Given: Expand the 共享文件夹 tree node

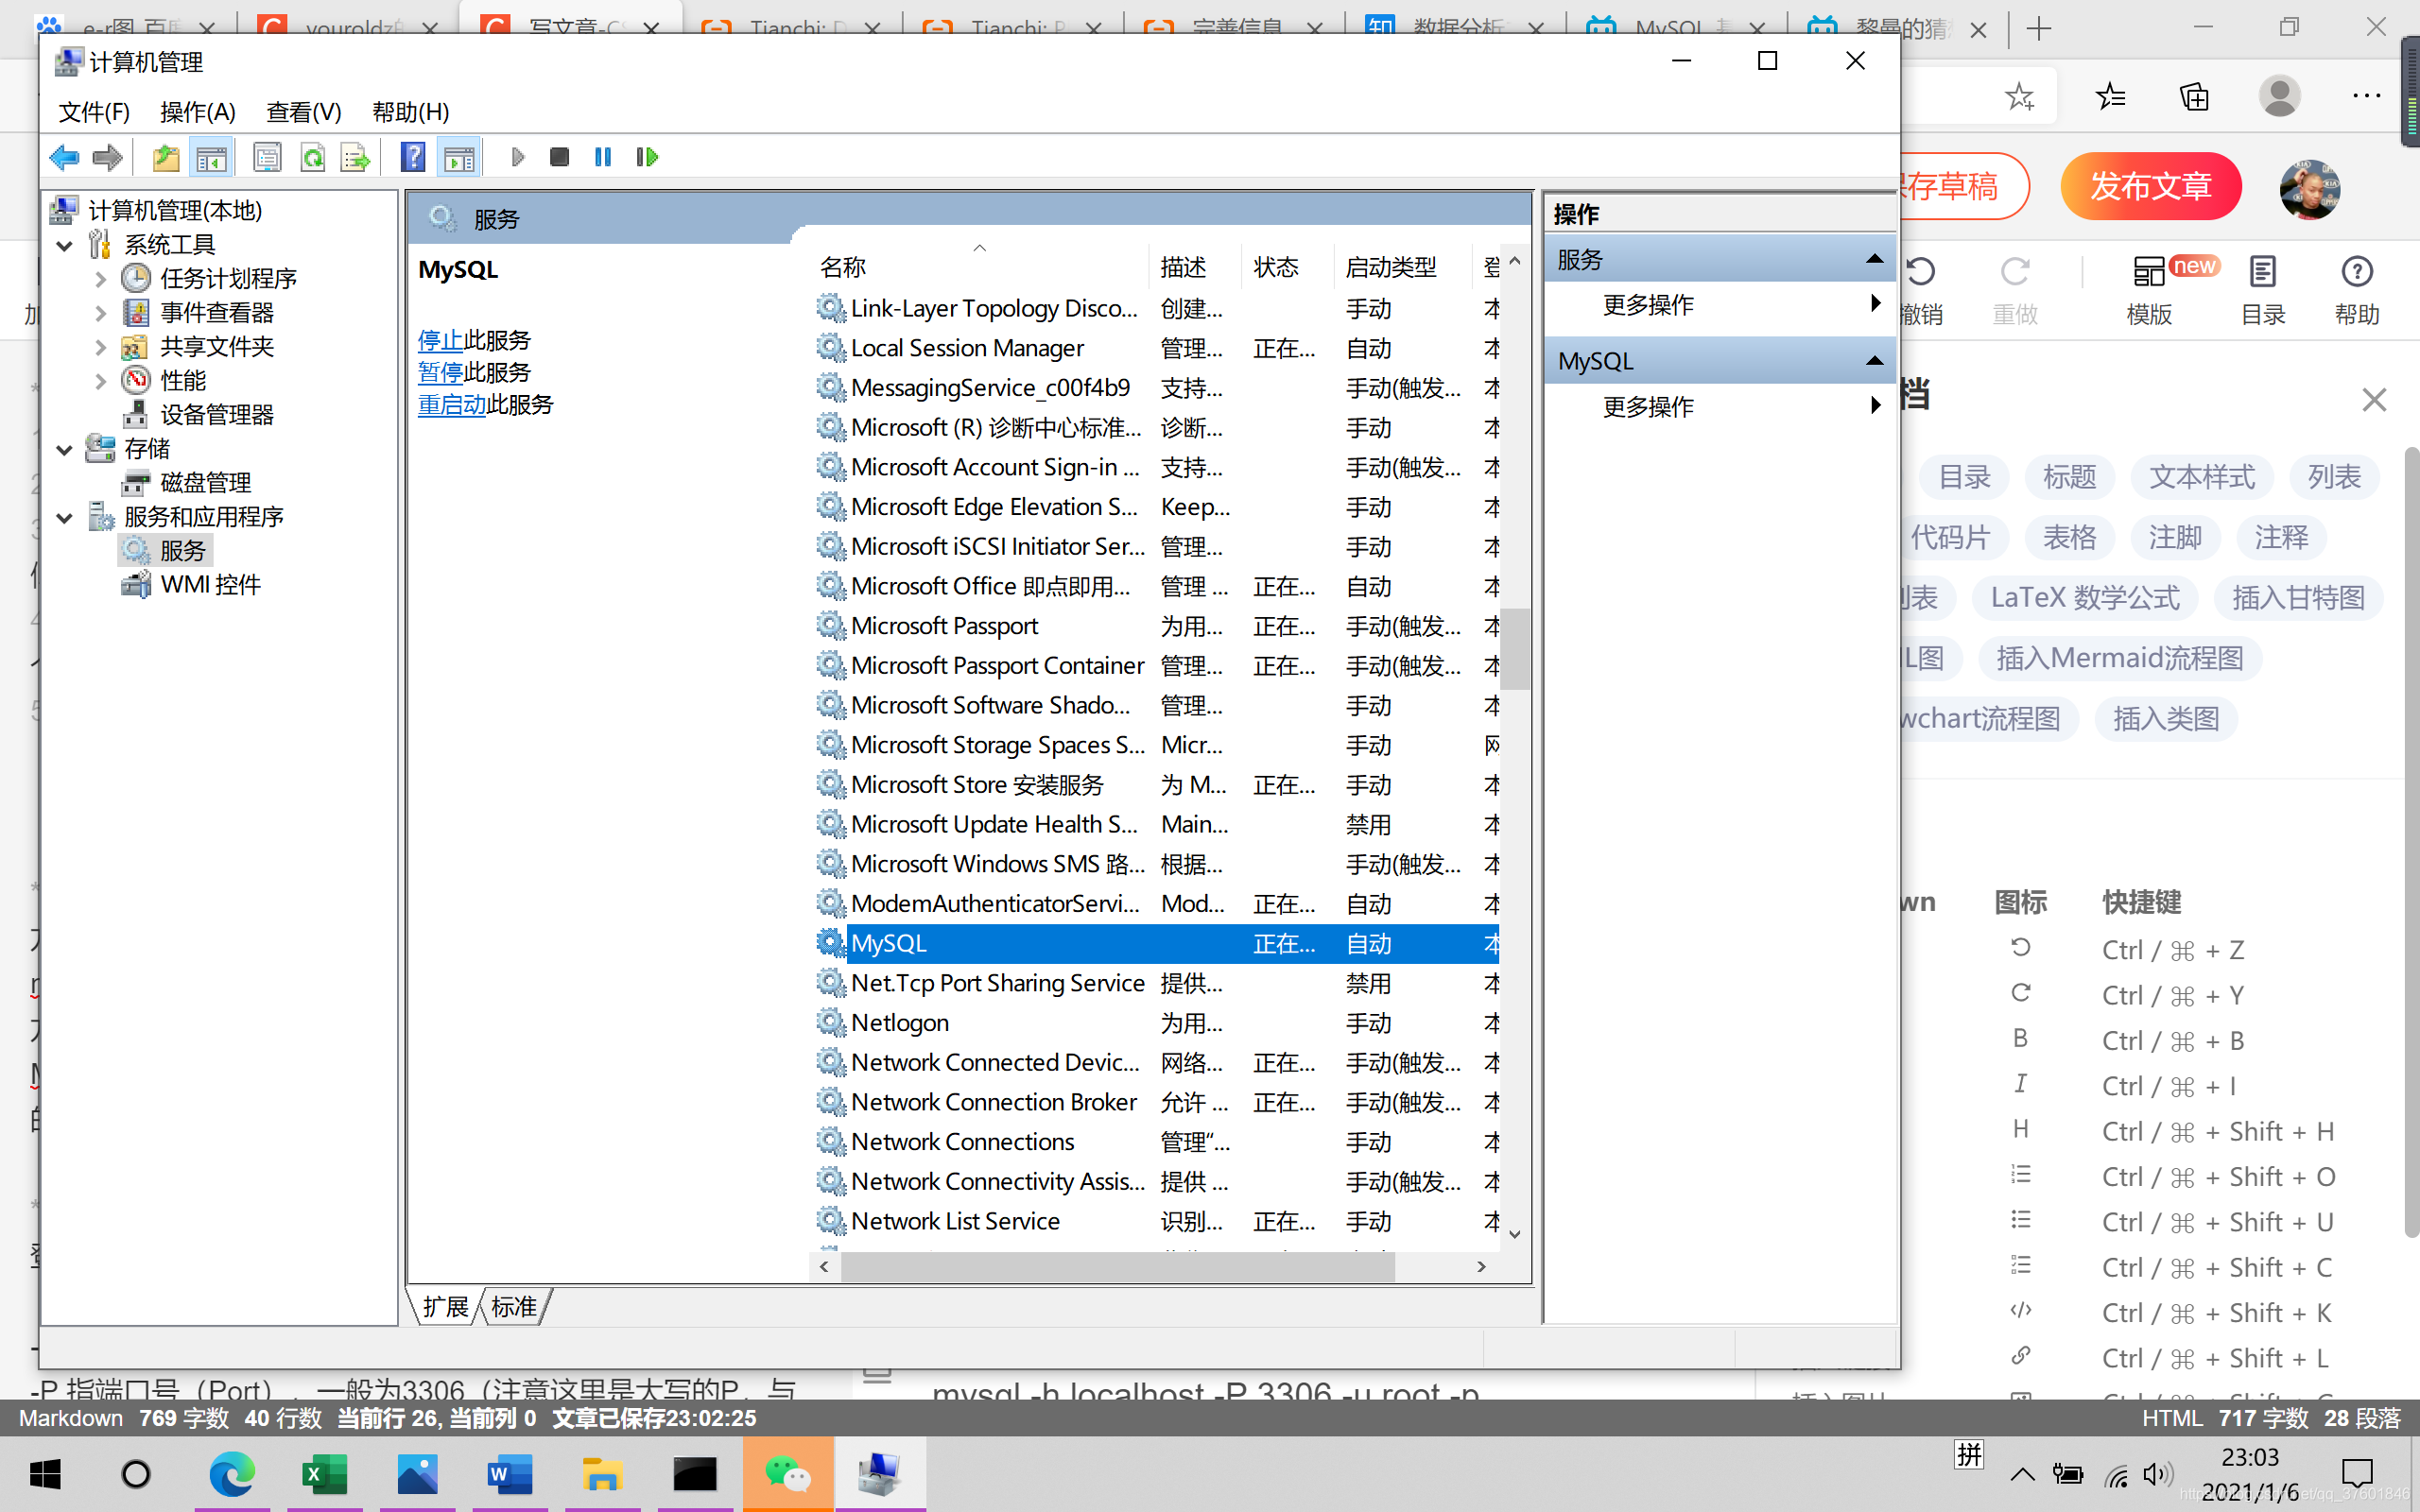Looking at the screenshot, I should pos(100,347).
